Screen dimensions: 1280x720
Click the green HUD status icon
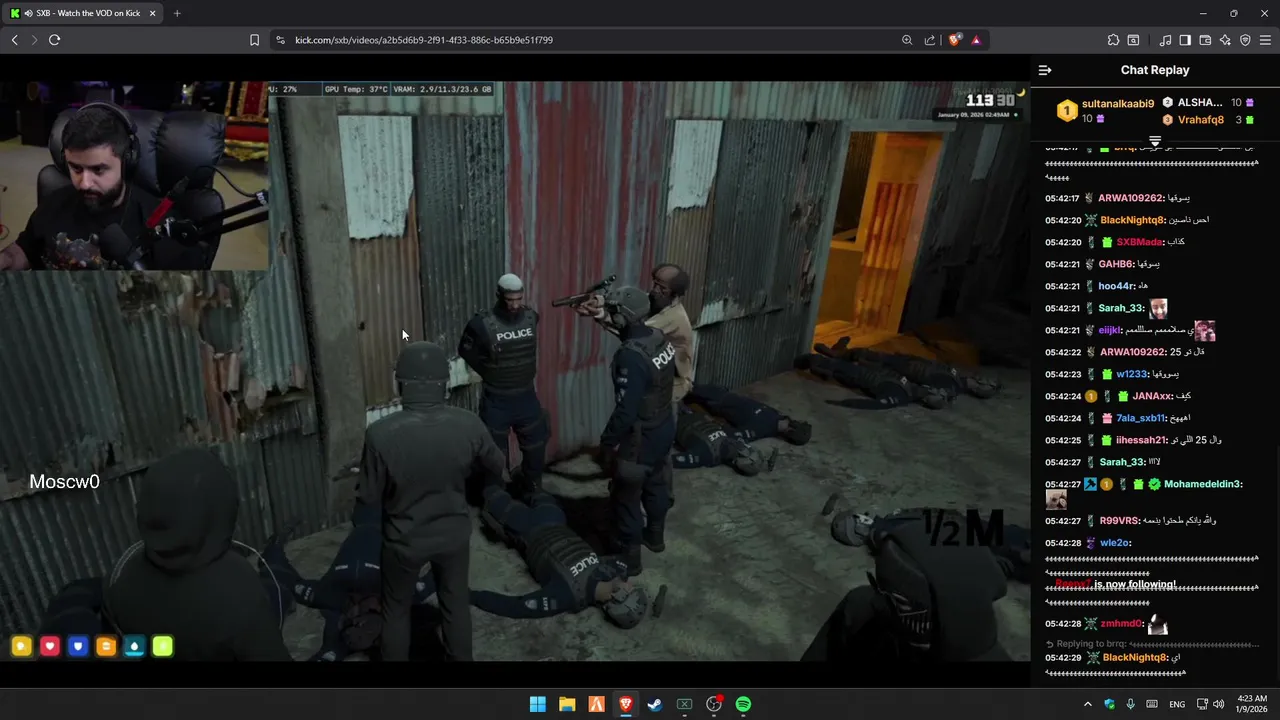162,647
